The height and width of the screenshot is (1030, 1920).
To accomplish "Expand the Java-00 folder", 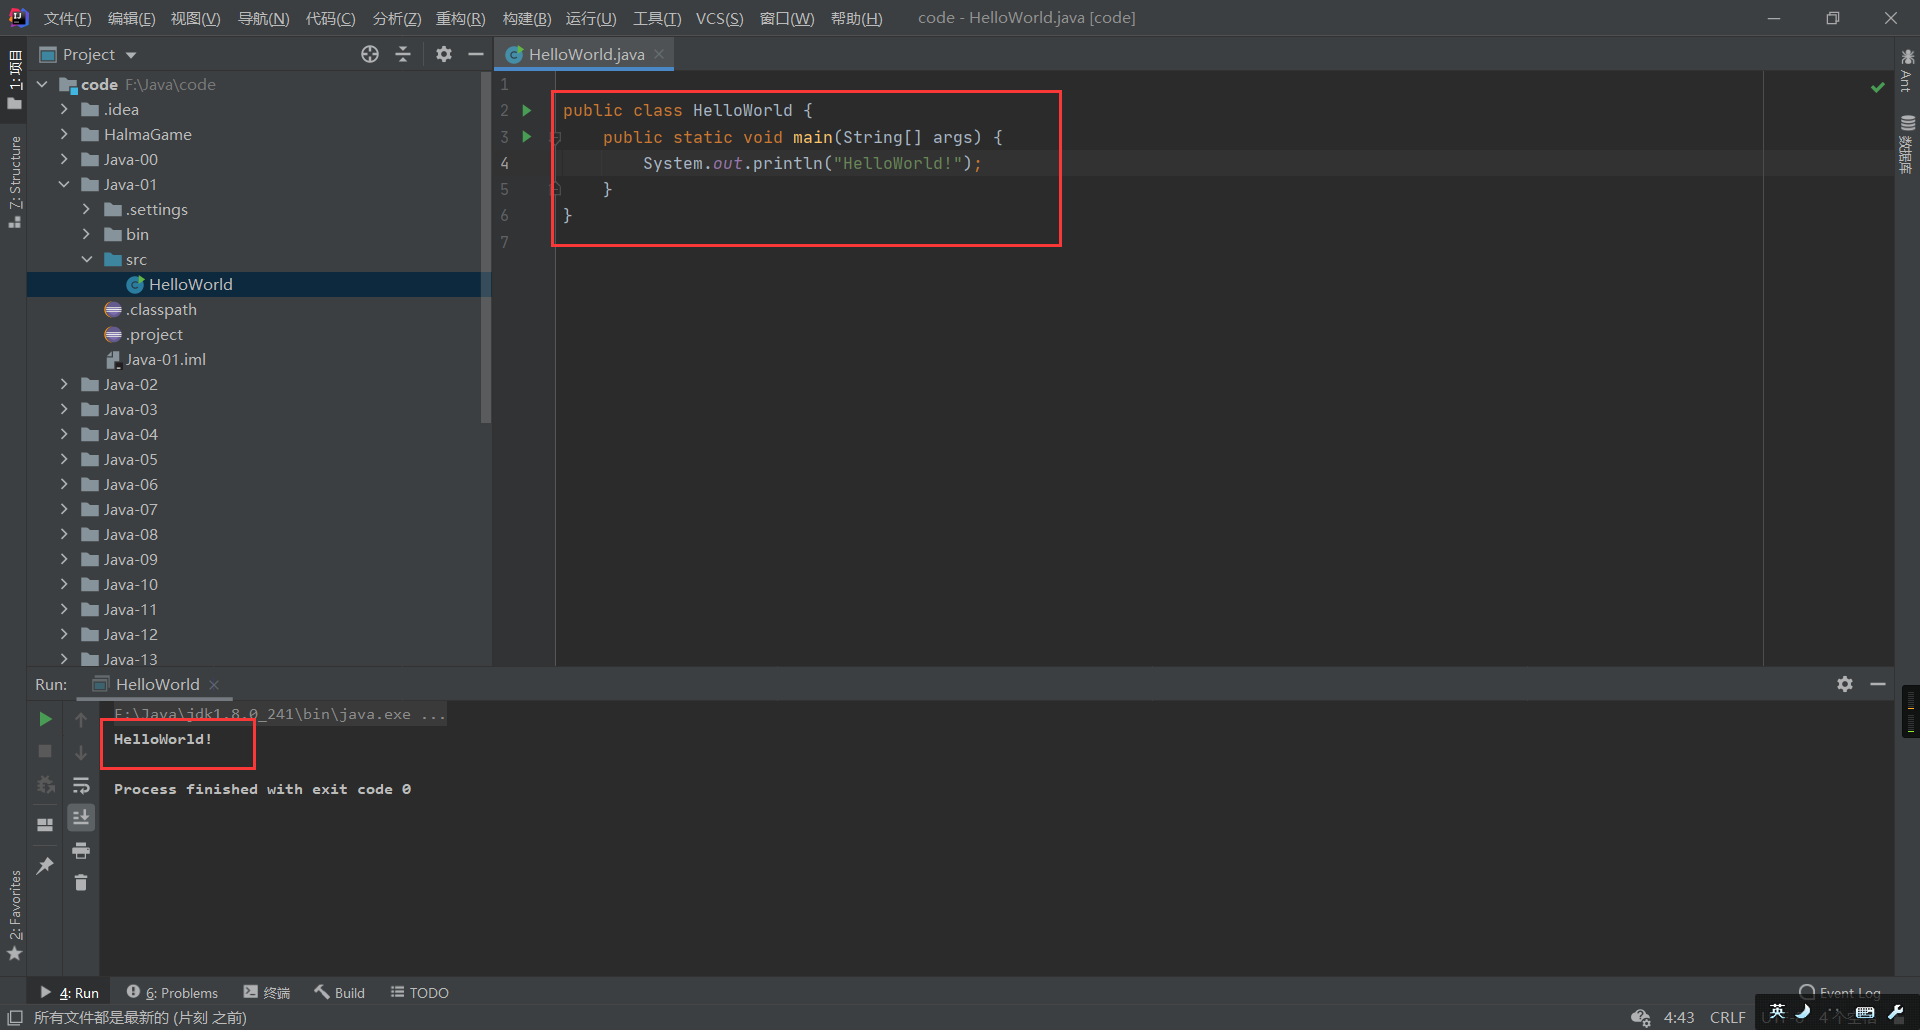I will tap(64, 159).
